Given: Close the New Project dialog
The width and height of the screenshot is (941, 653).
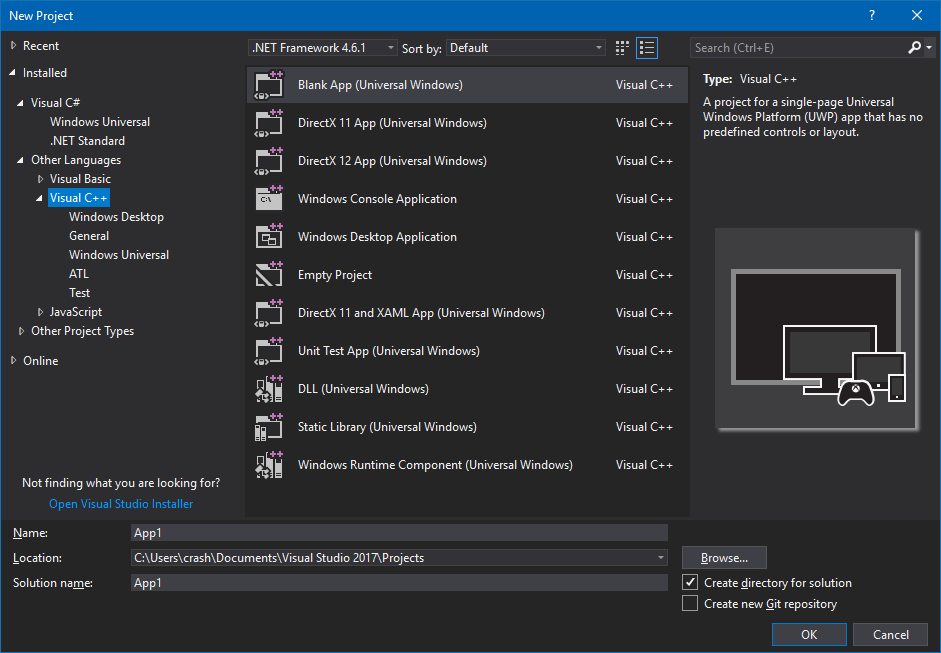Looking at the screenshot, I should pos(917,16).
